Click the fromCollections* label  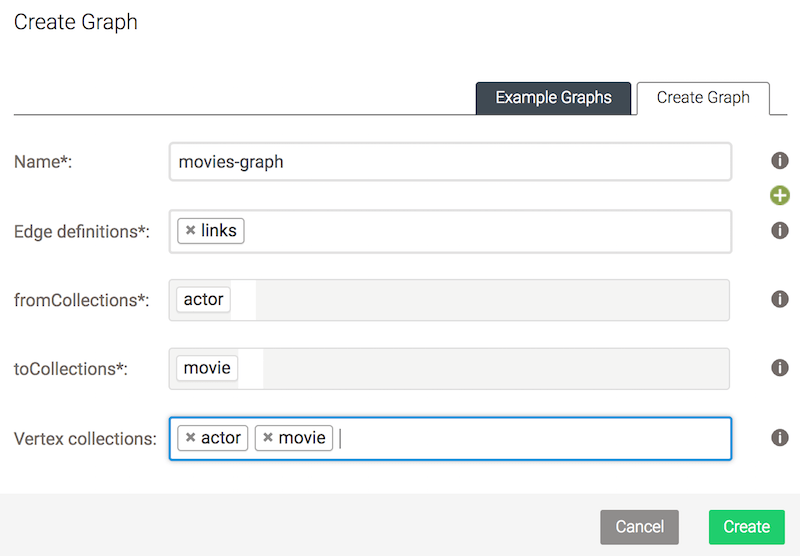pyautogui.click(x=82, y=300)
